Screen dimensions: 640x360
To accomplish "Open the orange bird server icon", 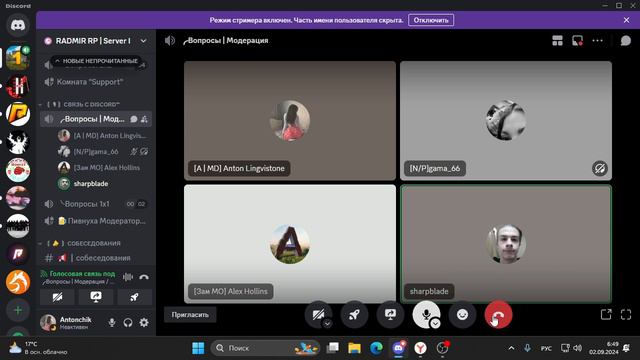I will (18, 282).
